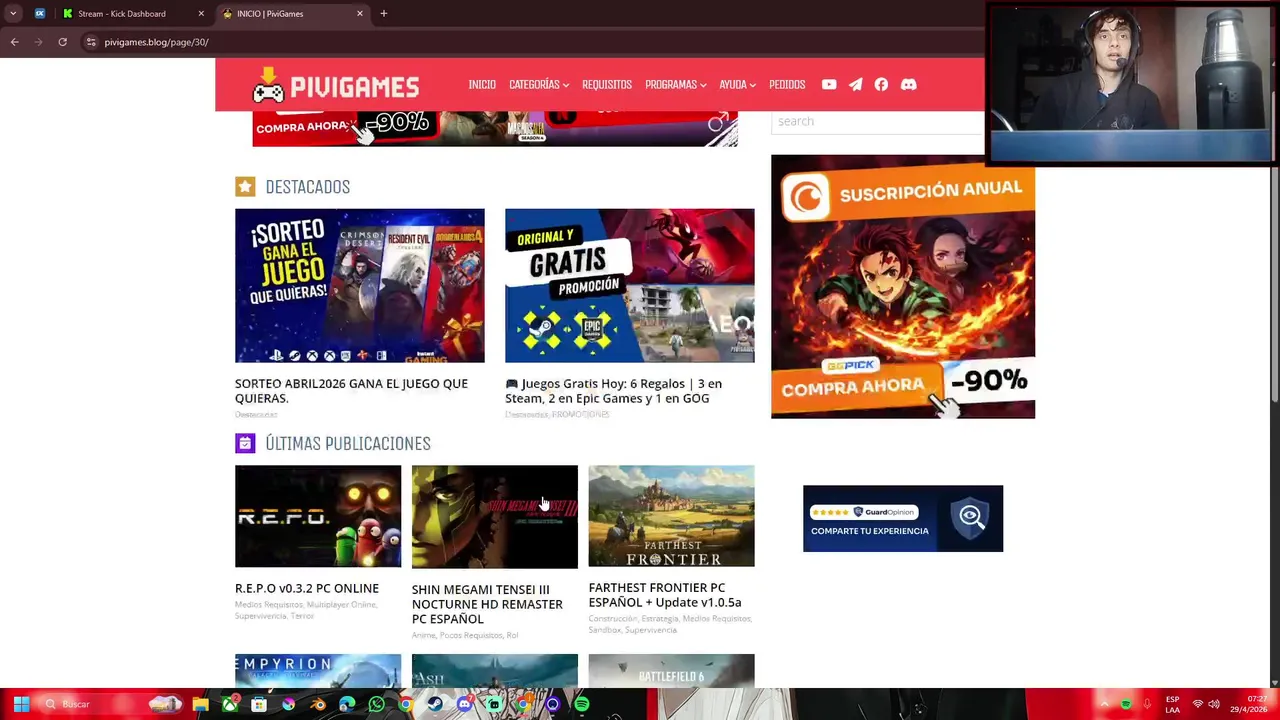The image size is (1280, 720).
Task: Open SORTEO ABRIL2026 GANA EL JUEGO link
Action: [x=351, y=391]
